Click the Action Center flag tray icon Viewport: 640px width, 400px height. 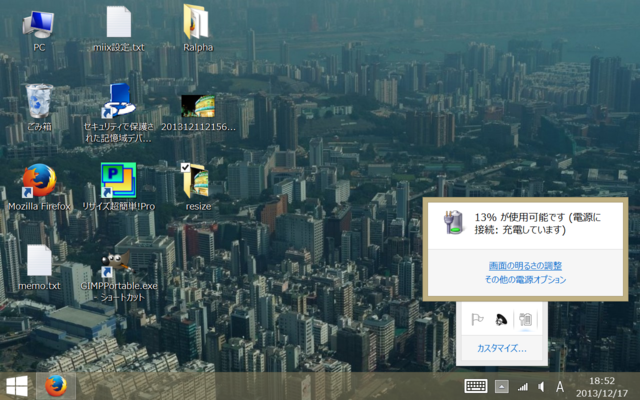[477, 319]
